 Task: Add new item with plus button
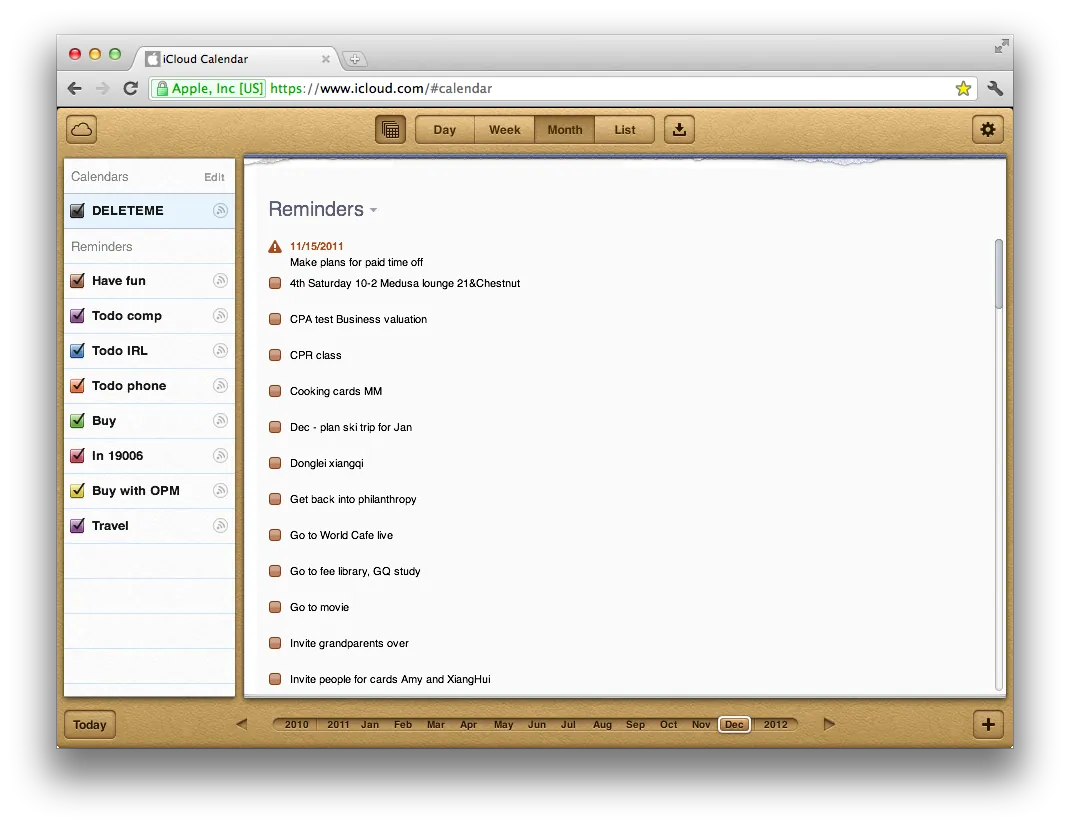pyautogui.click(x=987, y=725)
